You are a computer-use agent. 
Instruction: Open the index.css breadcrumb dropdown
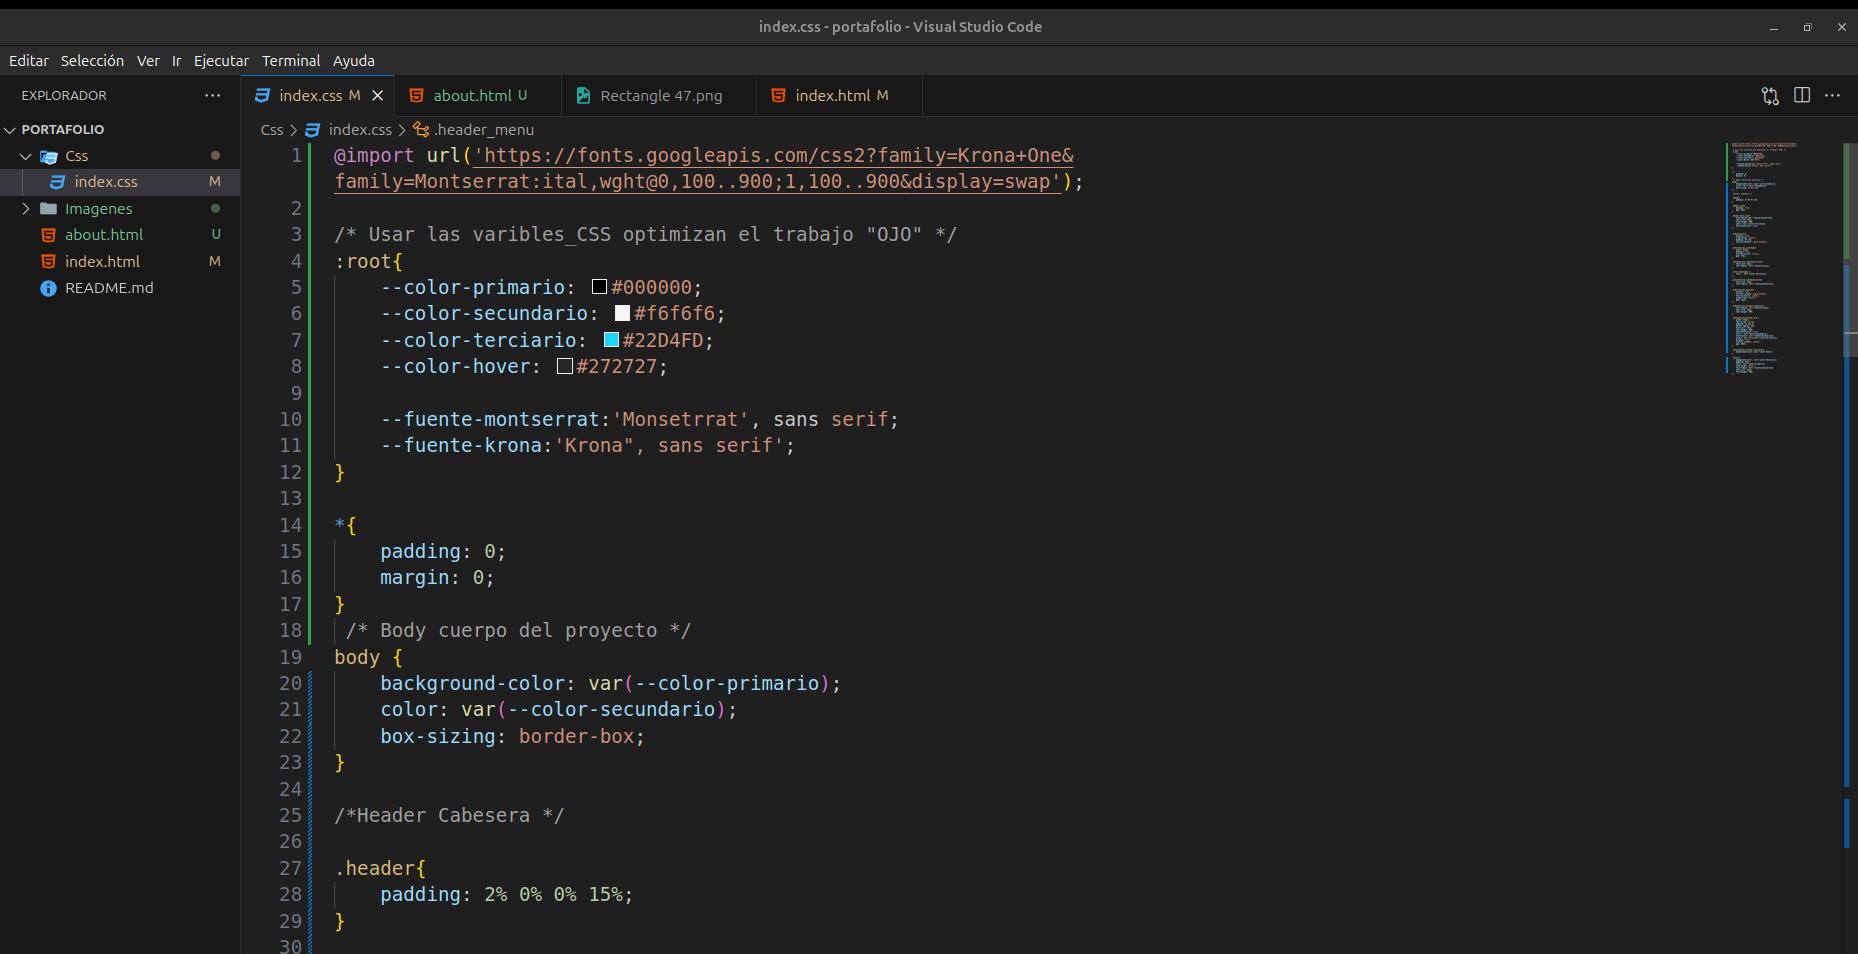point(360,129)
